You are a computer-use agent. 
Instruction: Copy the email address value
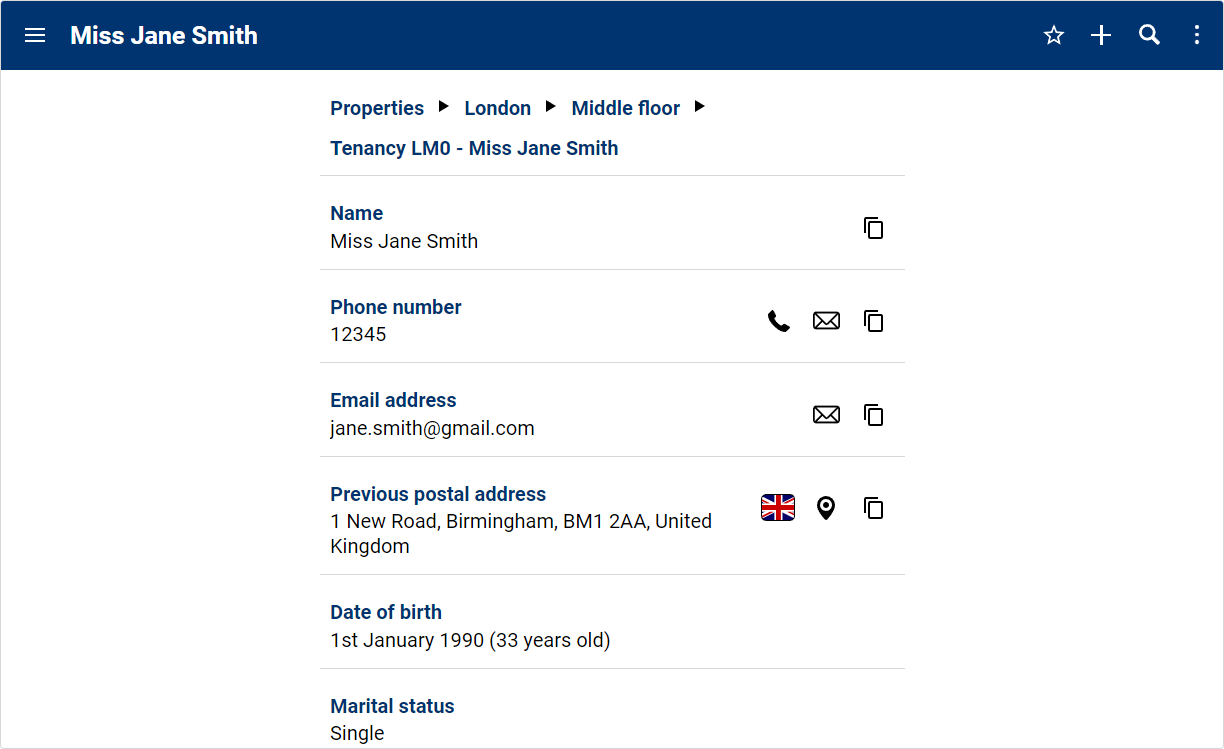click(874, 415)
